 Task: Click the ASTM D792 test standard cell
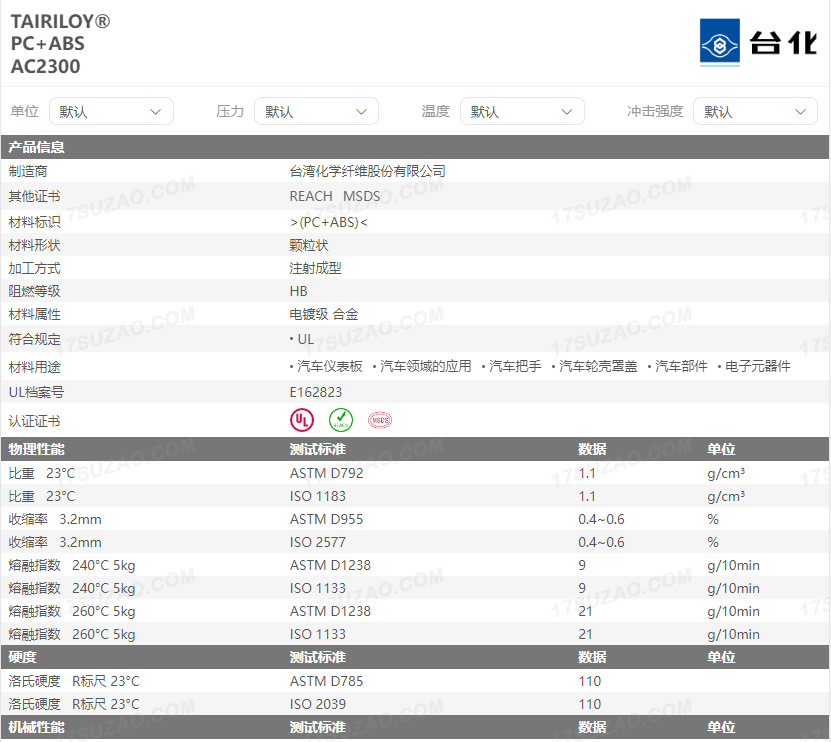(x=326, y=473)
